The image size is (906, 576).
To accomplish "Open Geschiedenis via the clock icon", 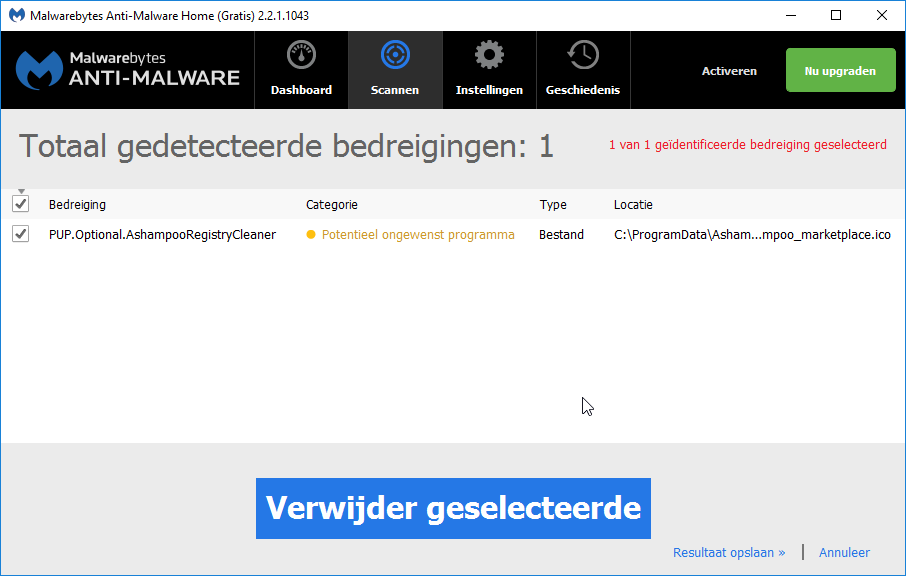I will (x=582, y=54).
